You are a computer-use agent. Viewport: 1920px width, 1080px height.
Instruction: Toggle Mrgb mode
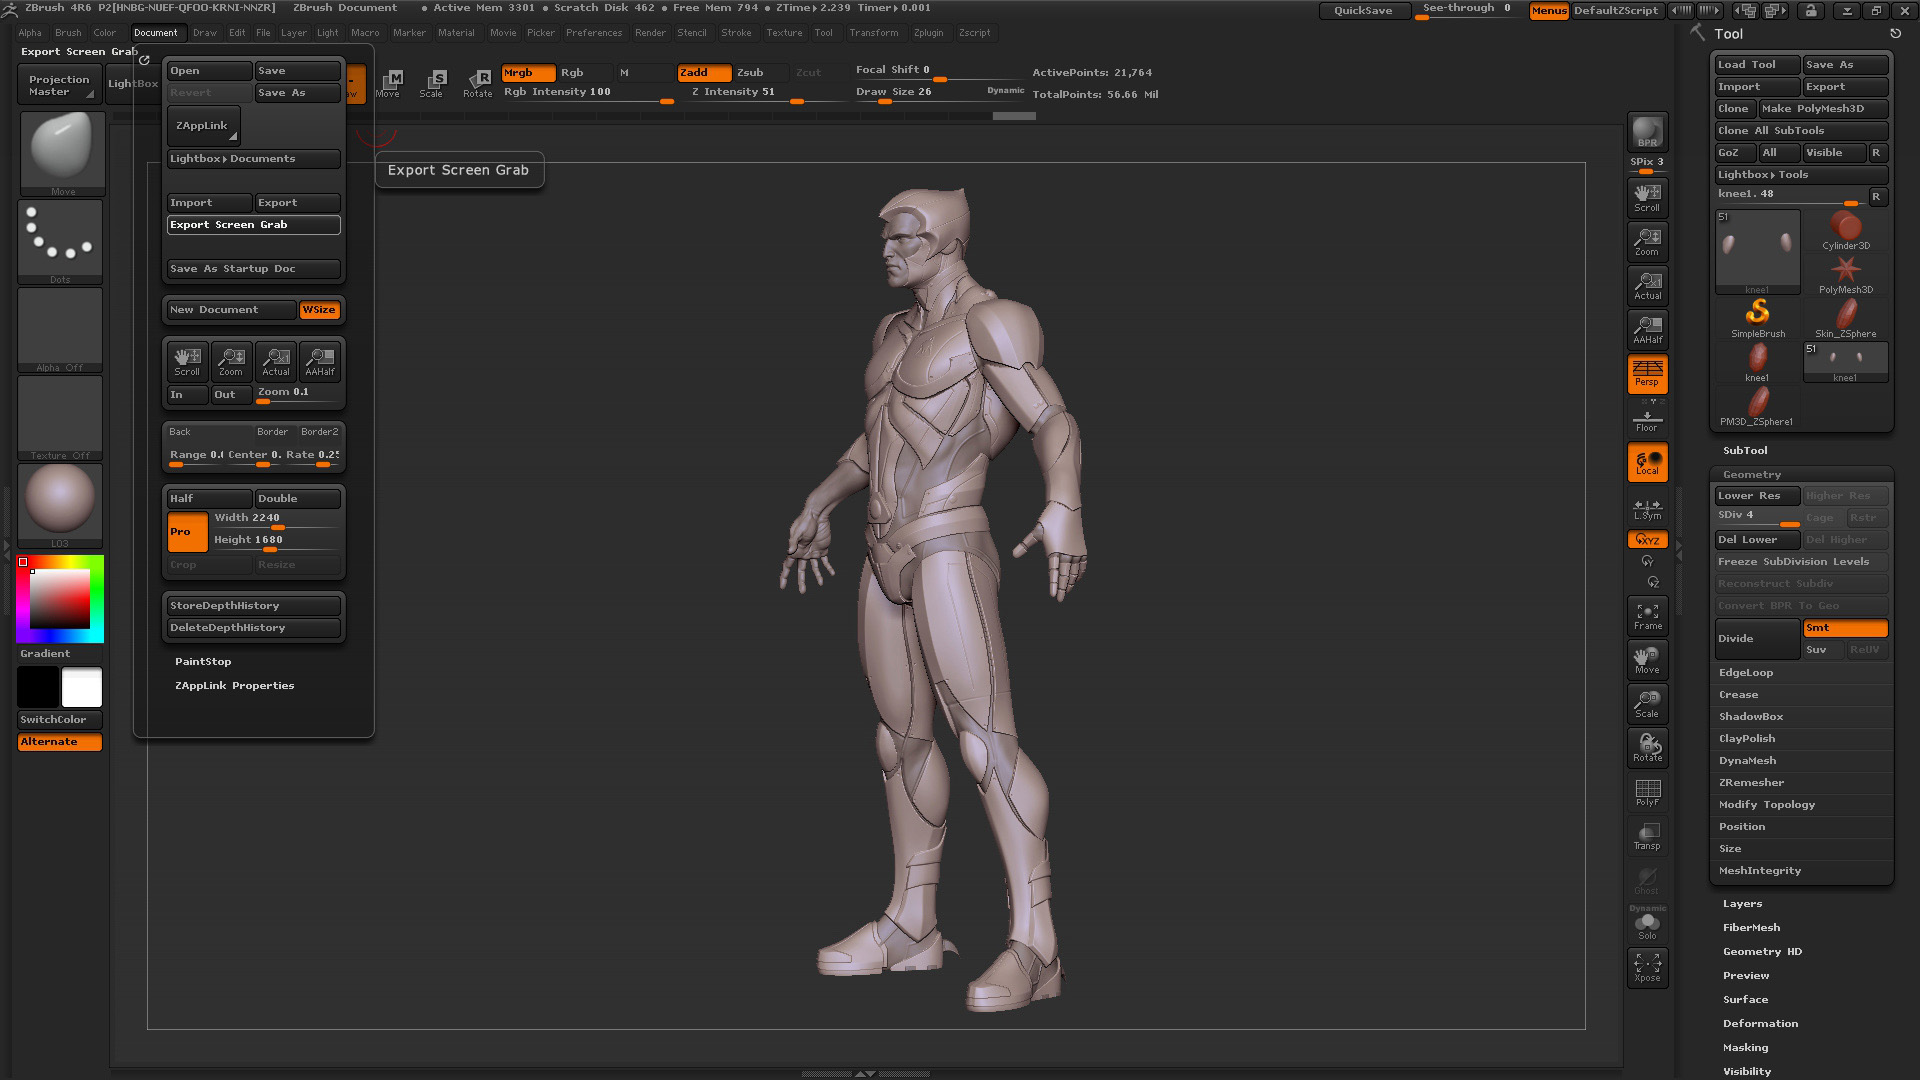pos(528,73)
